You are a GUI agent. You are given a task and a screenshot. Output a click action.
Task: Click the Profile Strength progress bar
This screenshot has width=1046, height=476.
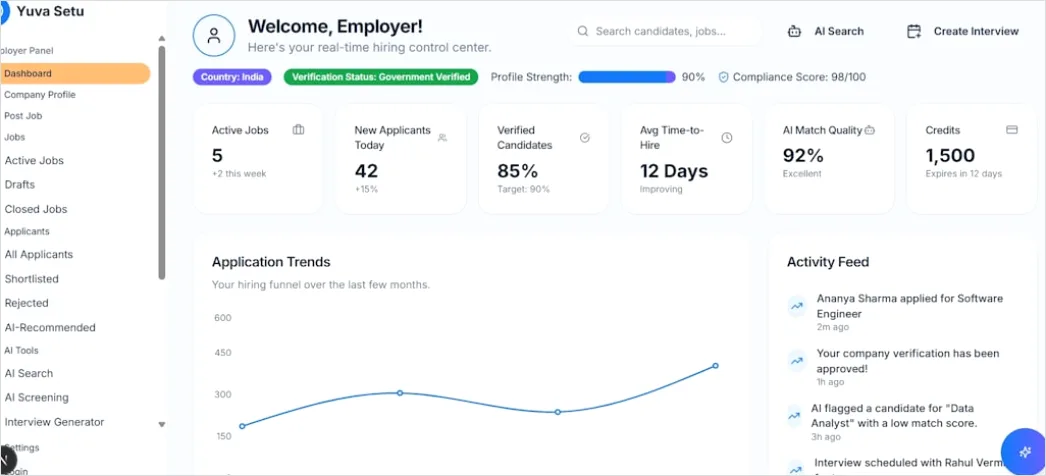coord(626,77)
